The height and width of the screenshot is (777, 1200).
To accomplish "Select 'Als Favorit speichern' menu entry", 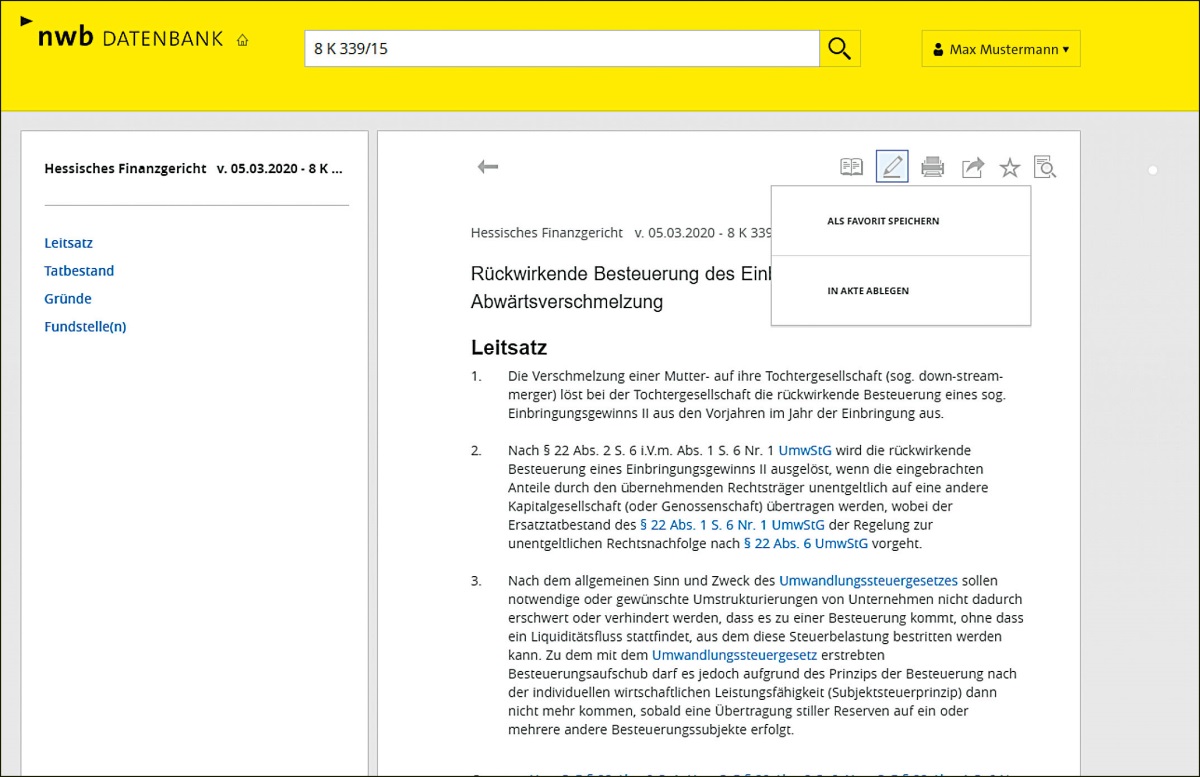I will point(883,221).
